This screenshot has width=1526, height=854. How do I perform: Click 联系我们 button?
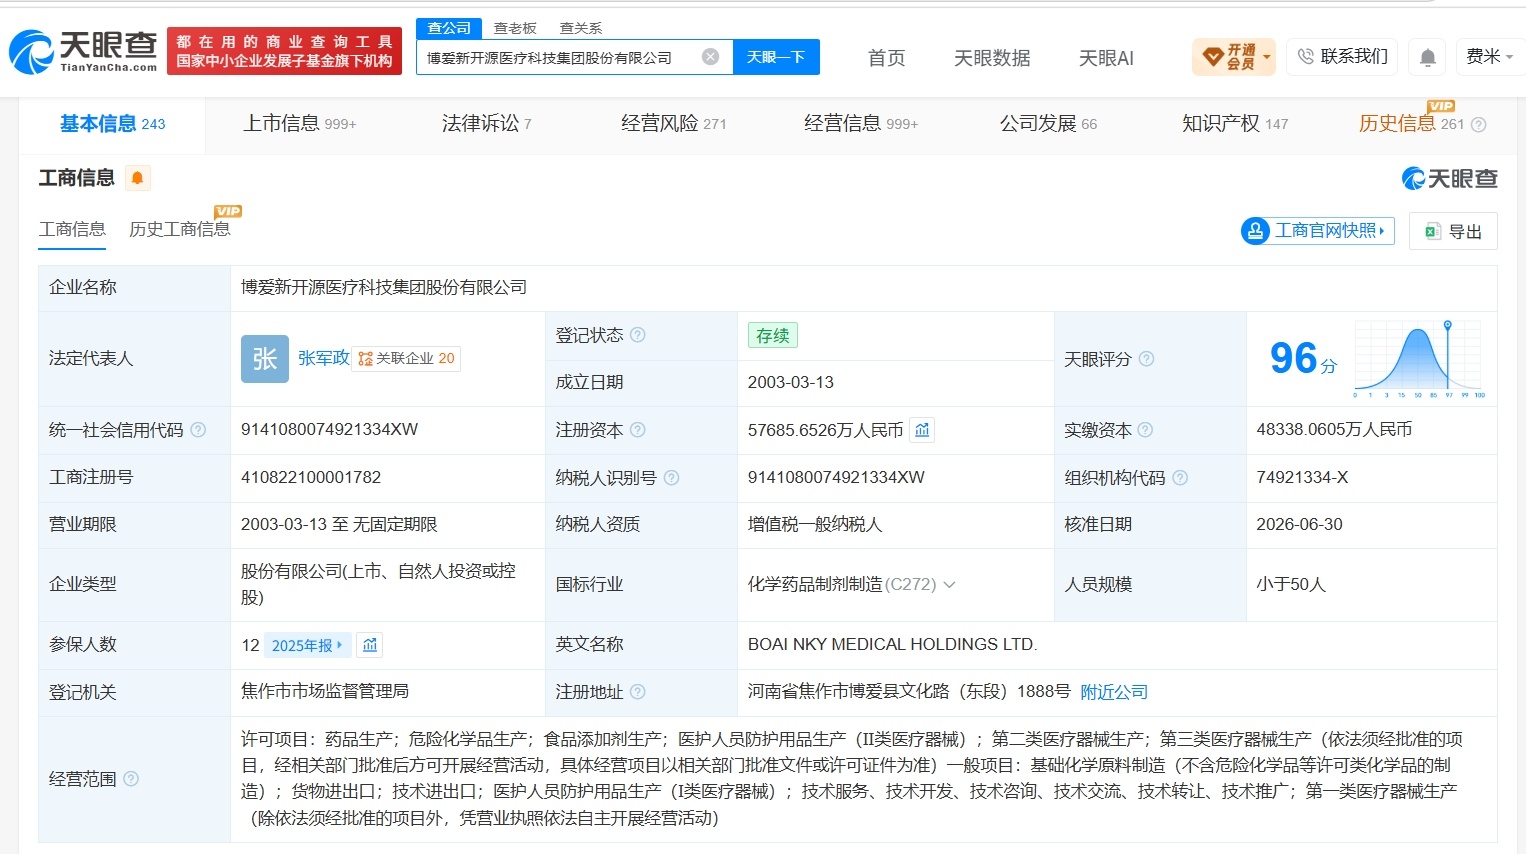click(x=1343, y=57)
